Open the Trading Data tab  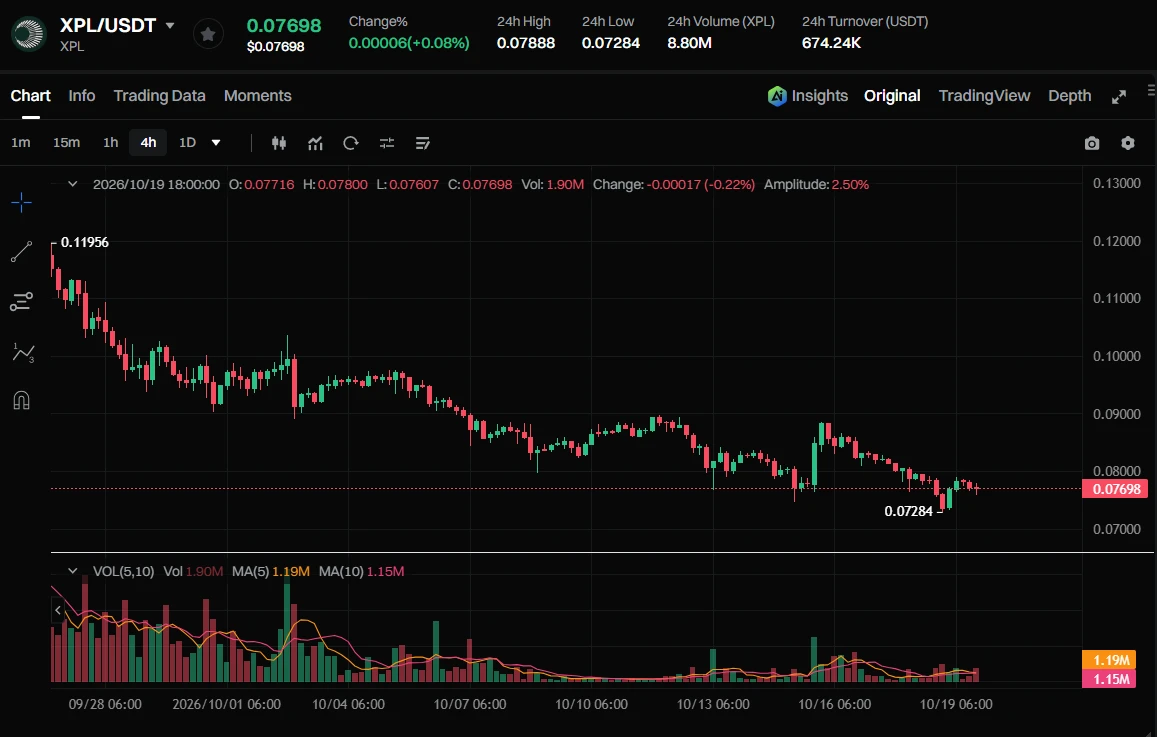[x=159, y=96]
